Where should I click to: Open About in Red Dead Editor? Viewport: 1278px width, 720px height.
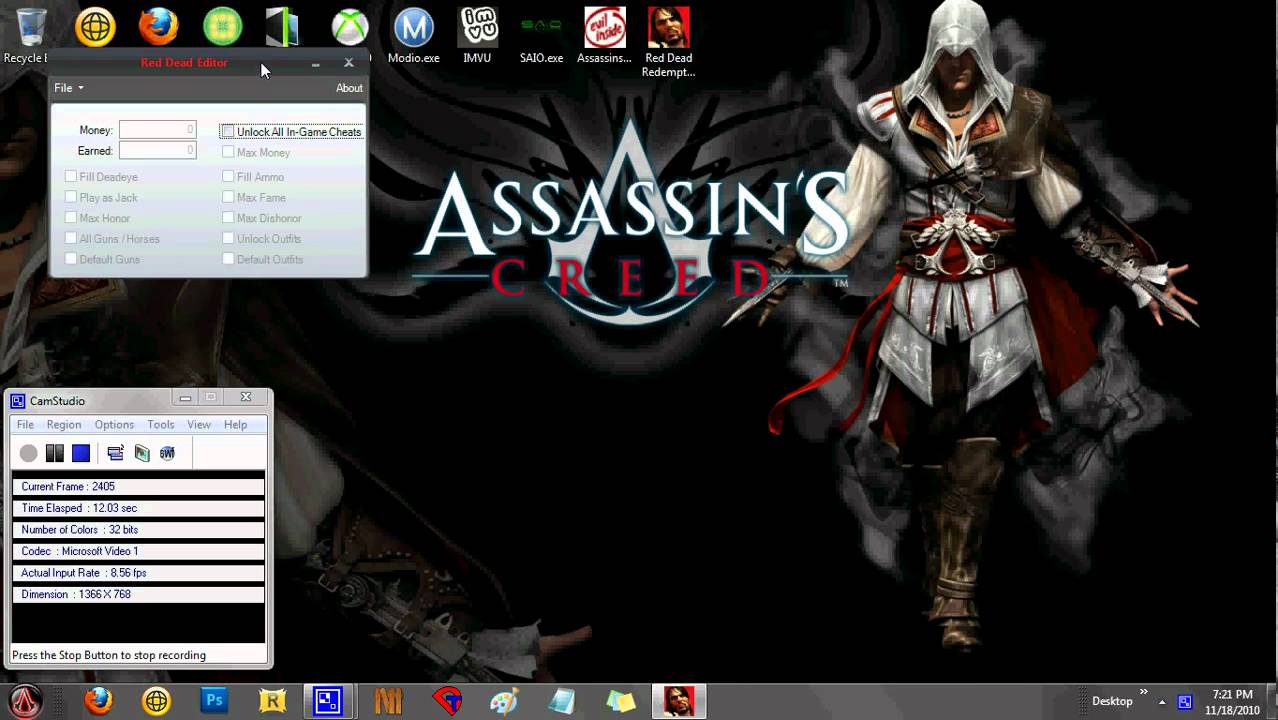point(349,88)
